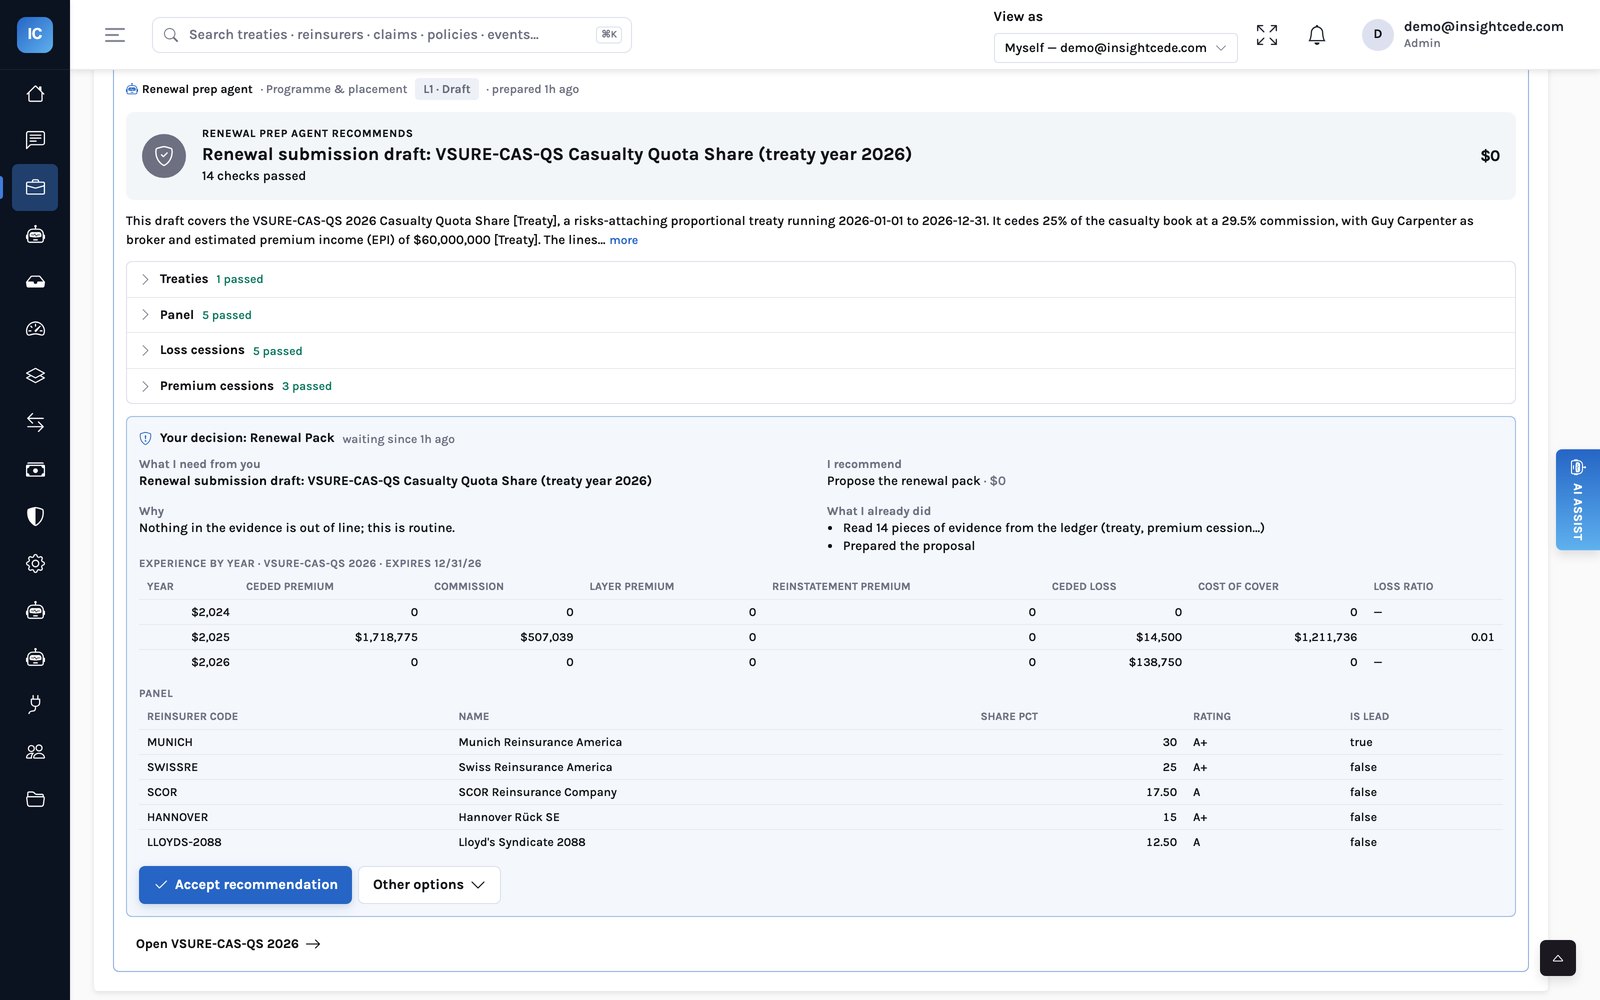Image resolution: width=1600 pixels, height=1000 pixels.
Task: Open the View as user dropdown
Action: click(1115, 48)
